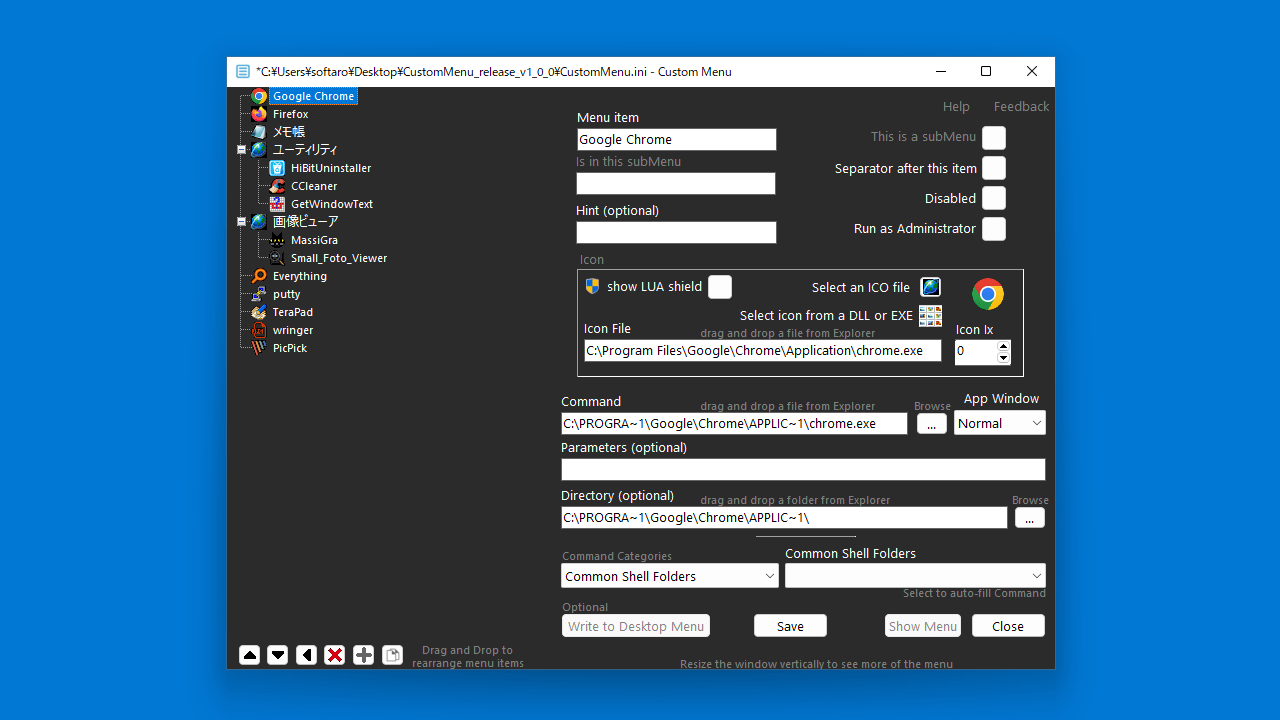Browse for the Directory folder

pos(1029,518)
